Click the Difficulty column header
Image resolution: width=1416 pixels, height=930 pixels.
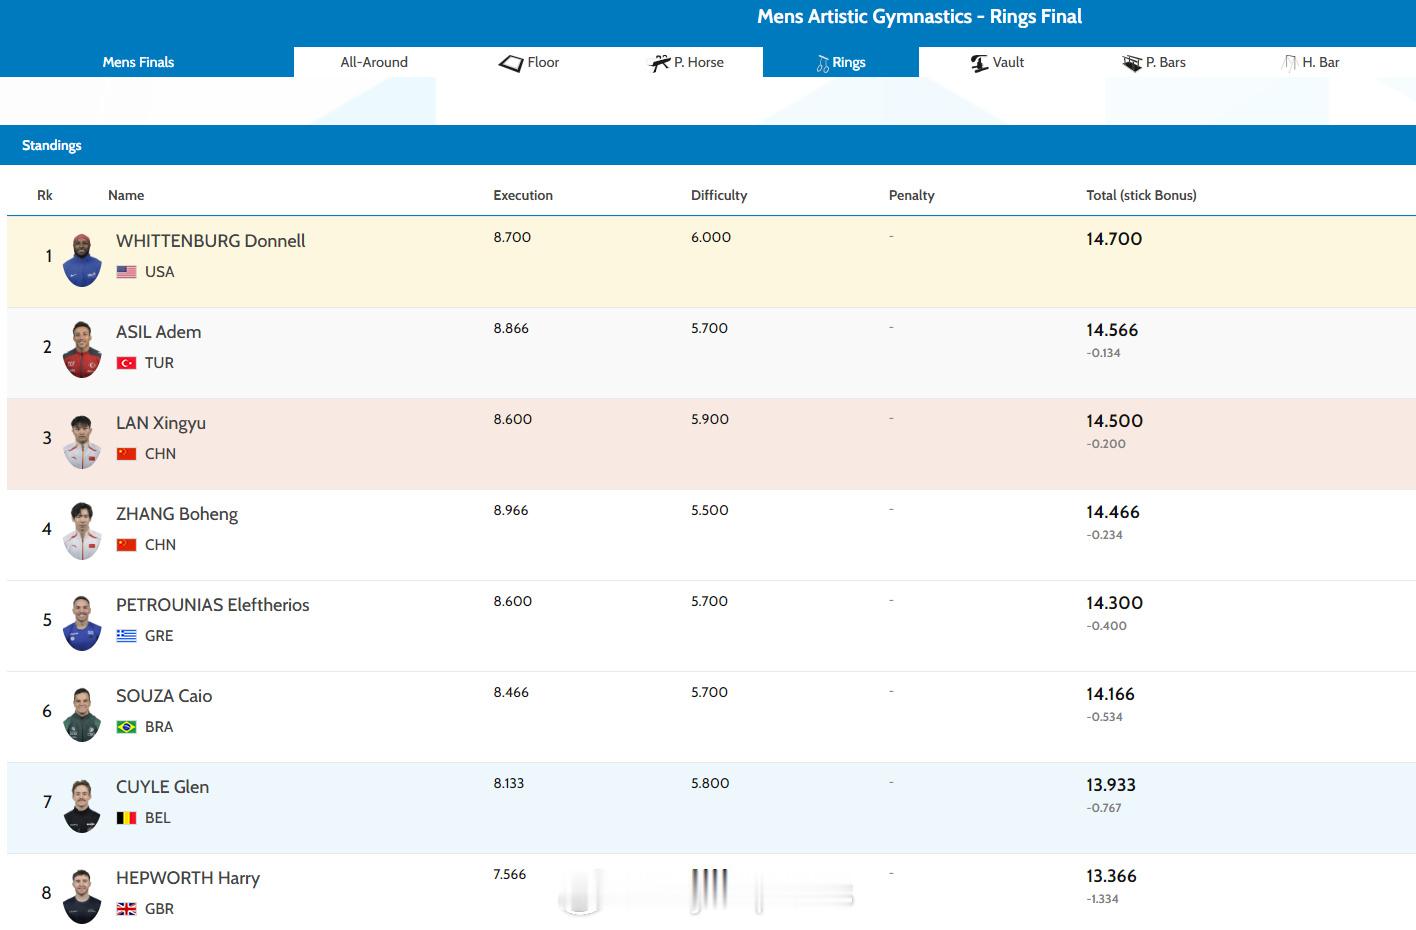click(x=718, y=195)
